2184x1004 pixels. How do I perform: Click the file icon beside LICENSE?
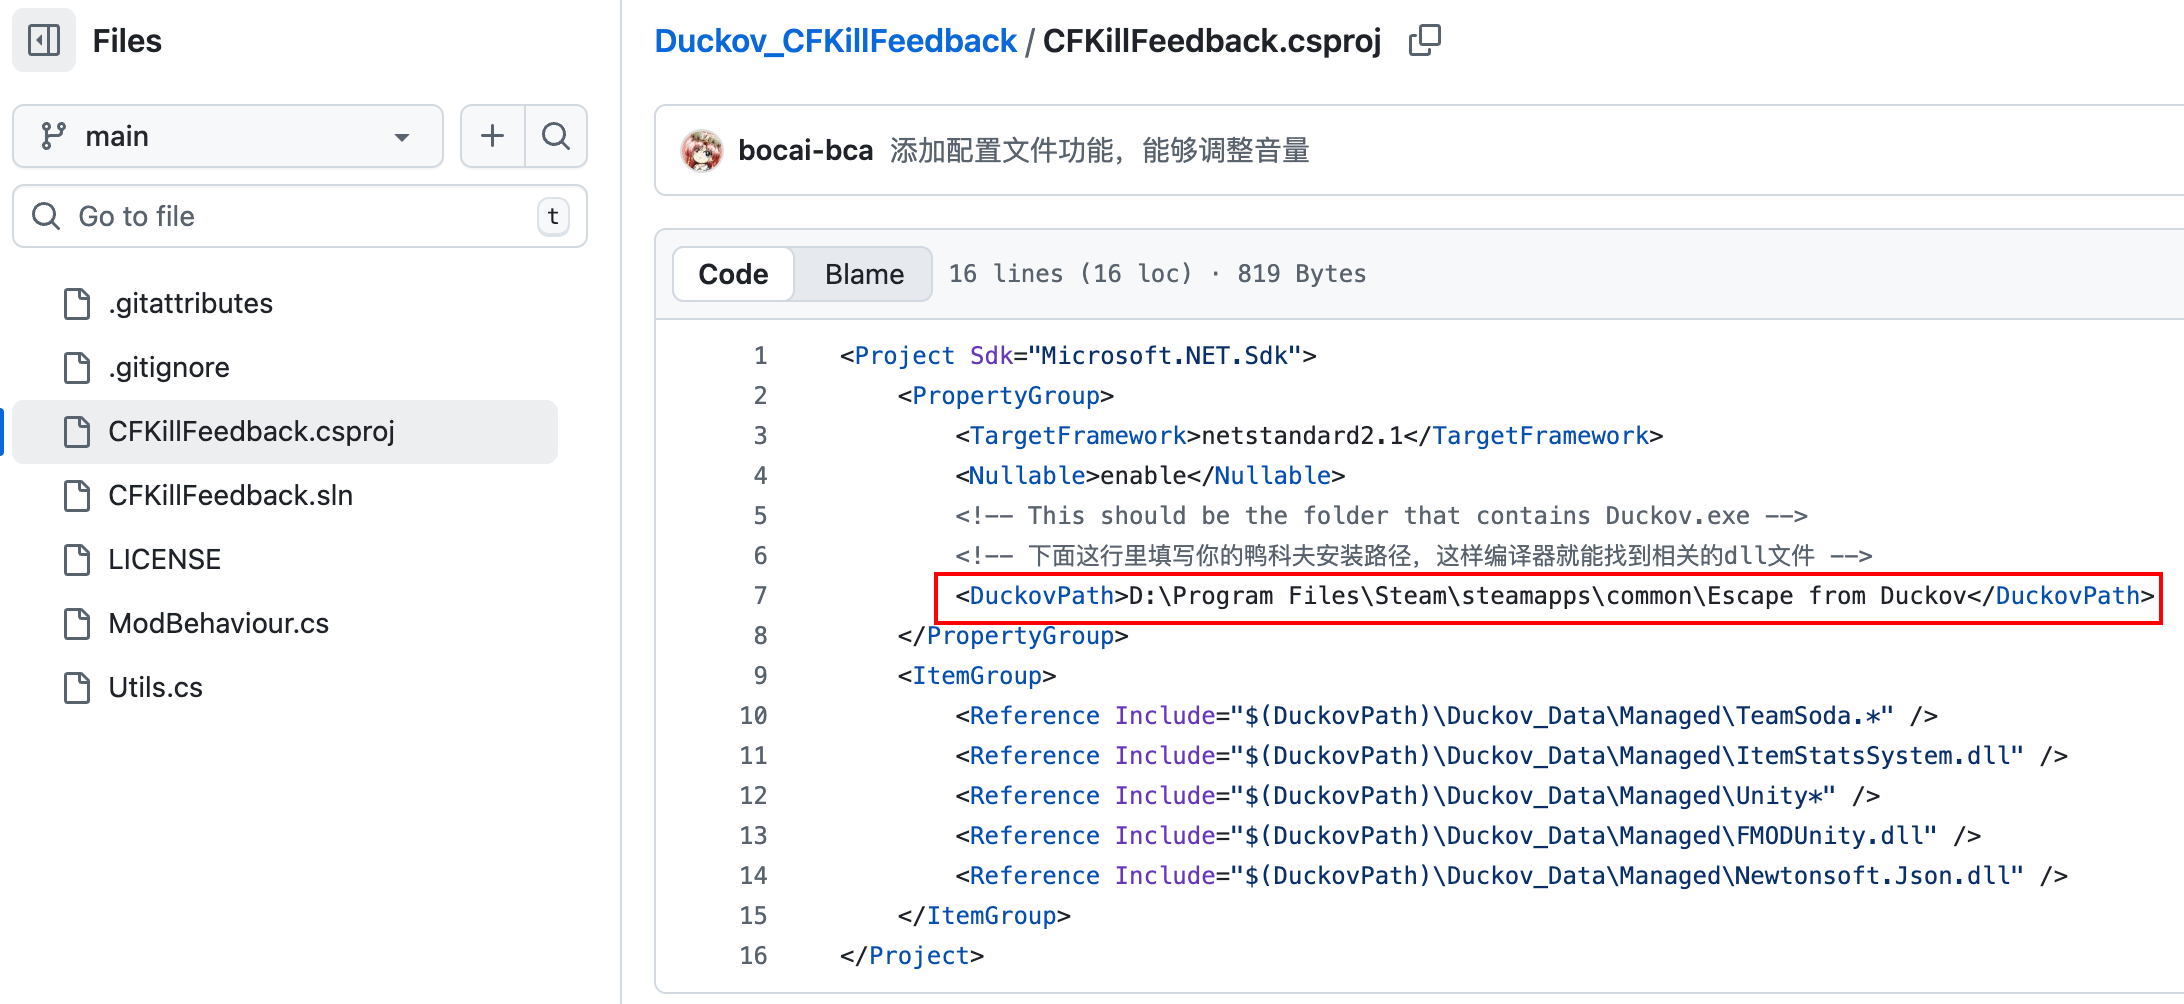(78, 559)
